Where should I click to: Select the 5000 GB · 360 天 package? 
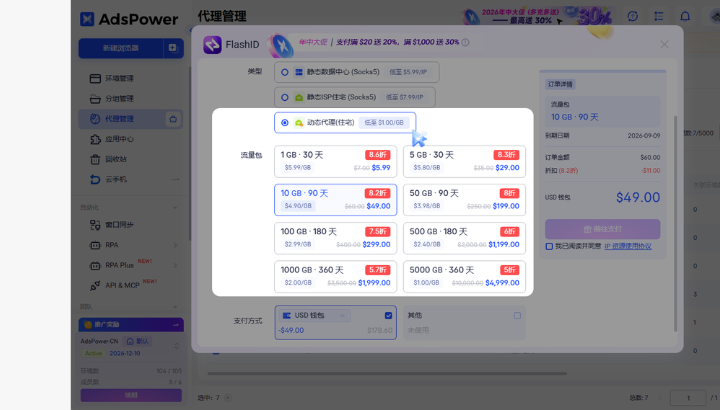[464, 277]
